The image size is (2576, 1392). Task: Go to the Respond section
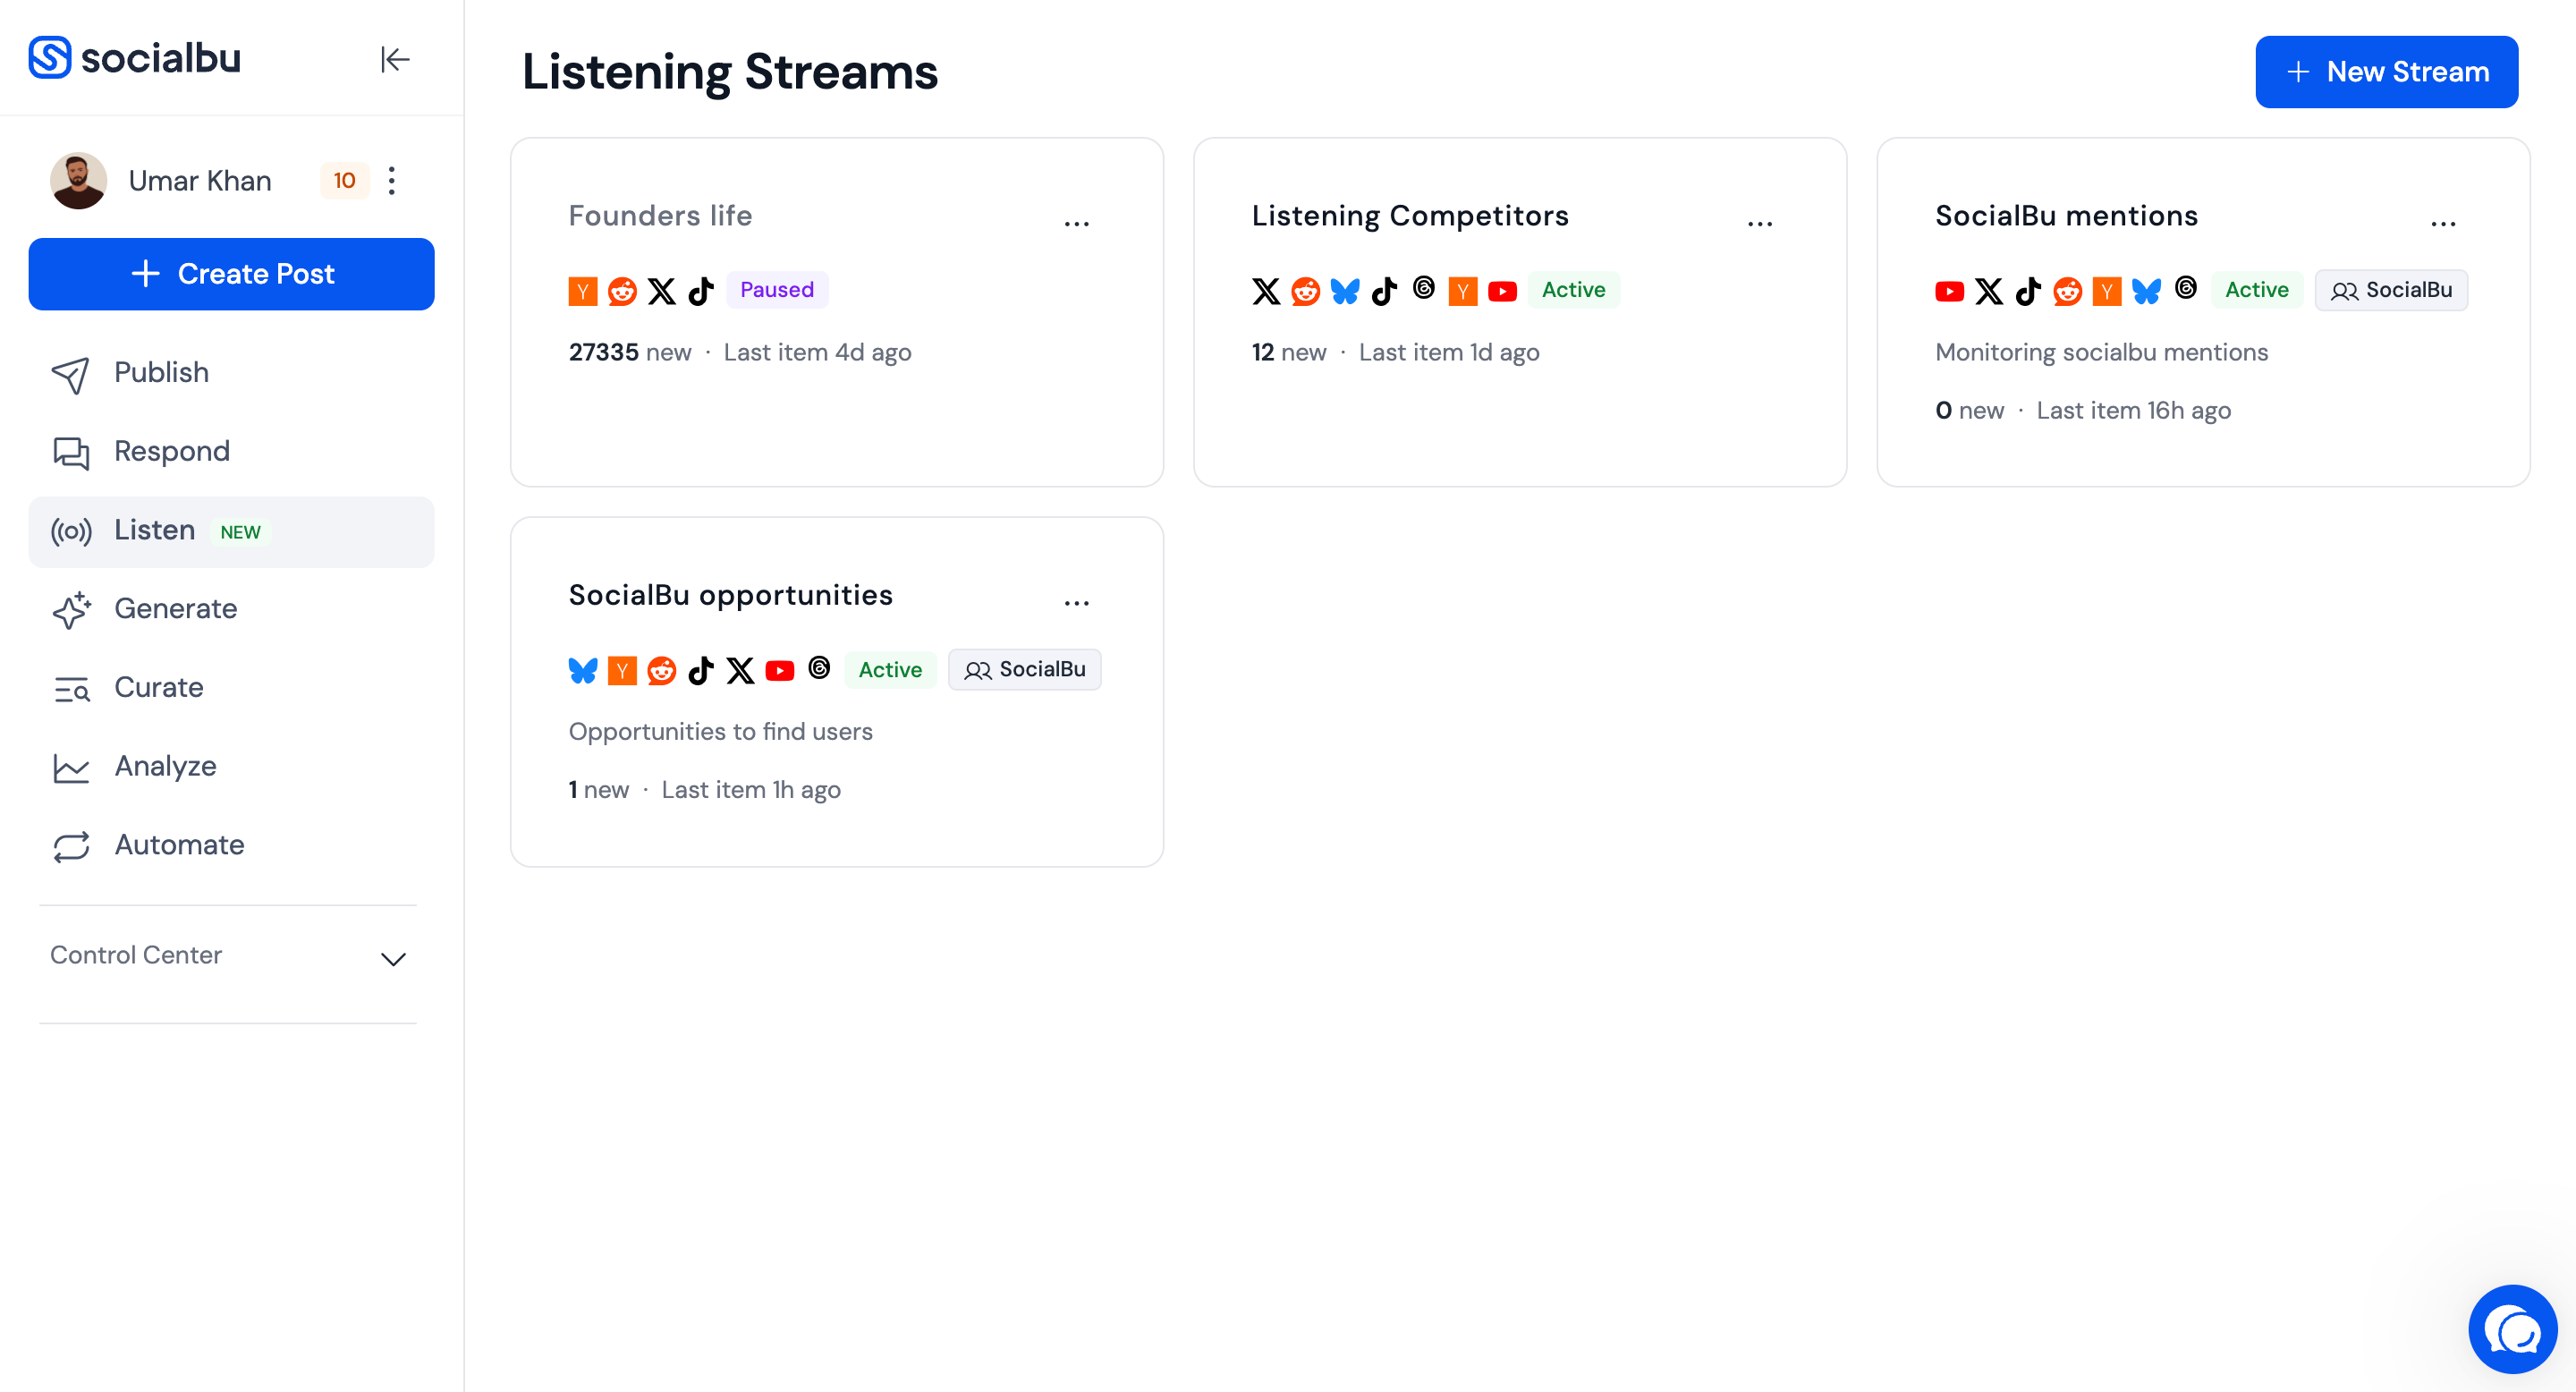tap(231, 452)
